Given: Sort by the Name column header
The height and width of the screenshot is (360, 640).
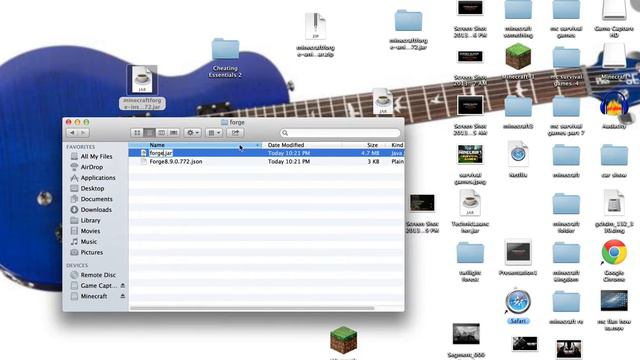Looking at the screenshot, I should (x=195, y=145).
